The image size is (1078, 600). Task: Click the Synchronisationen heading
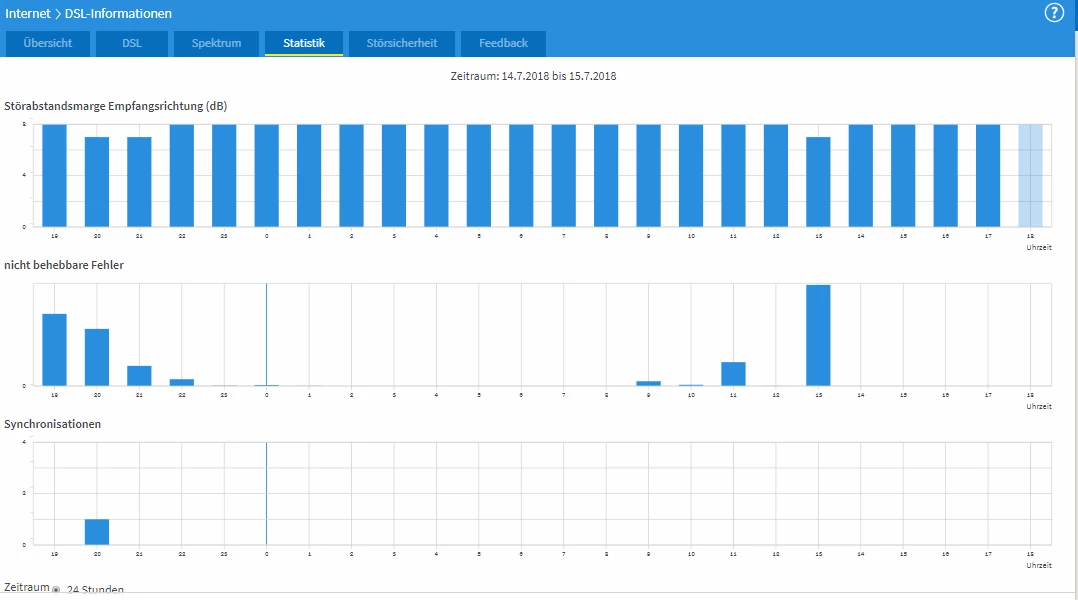click(x=52, y=424)
